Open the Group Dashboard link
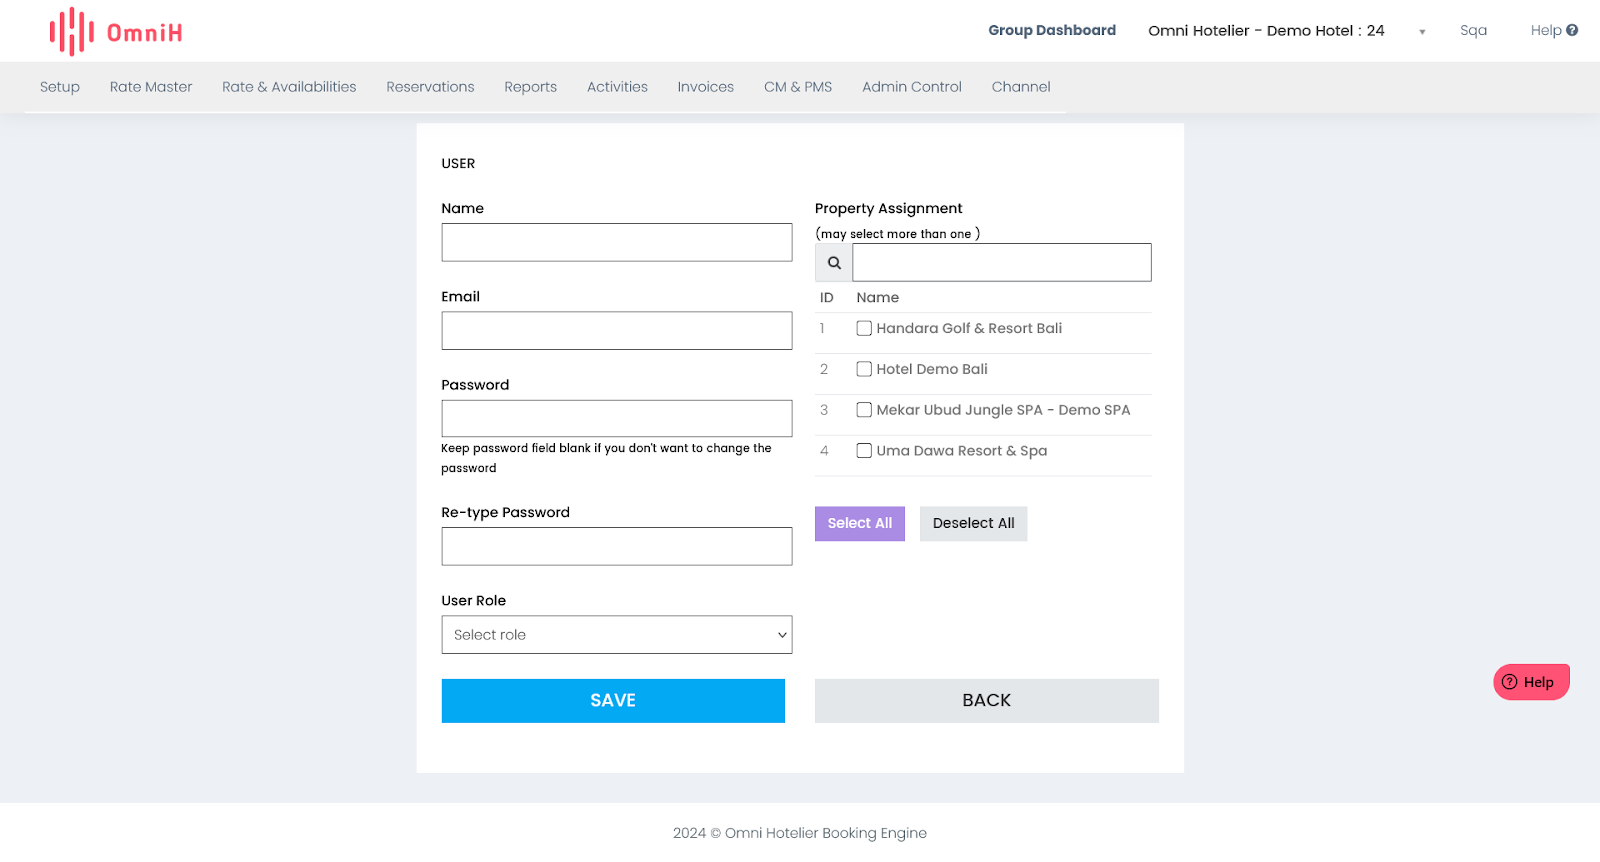Screen dimensions: 1600x862 (1052, 30)
